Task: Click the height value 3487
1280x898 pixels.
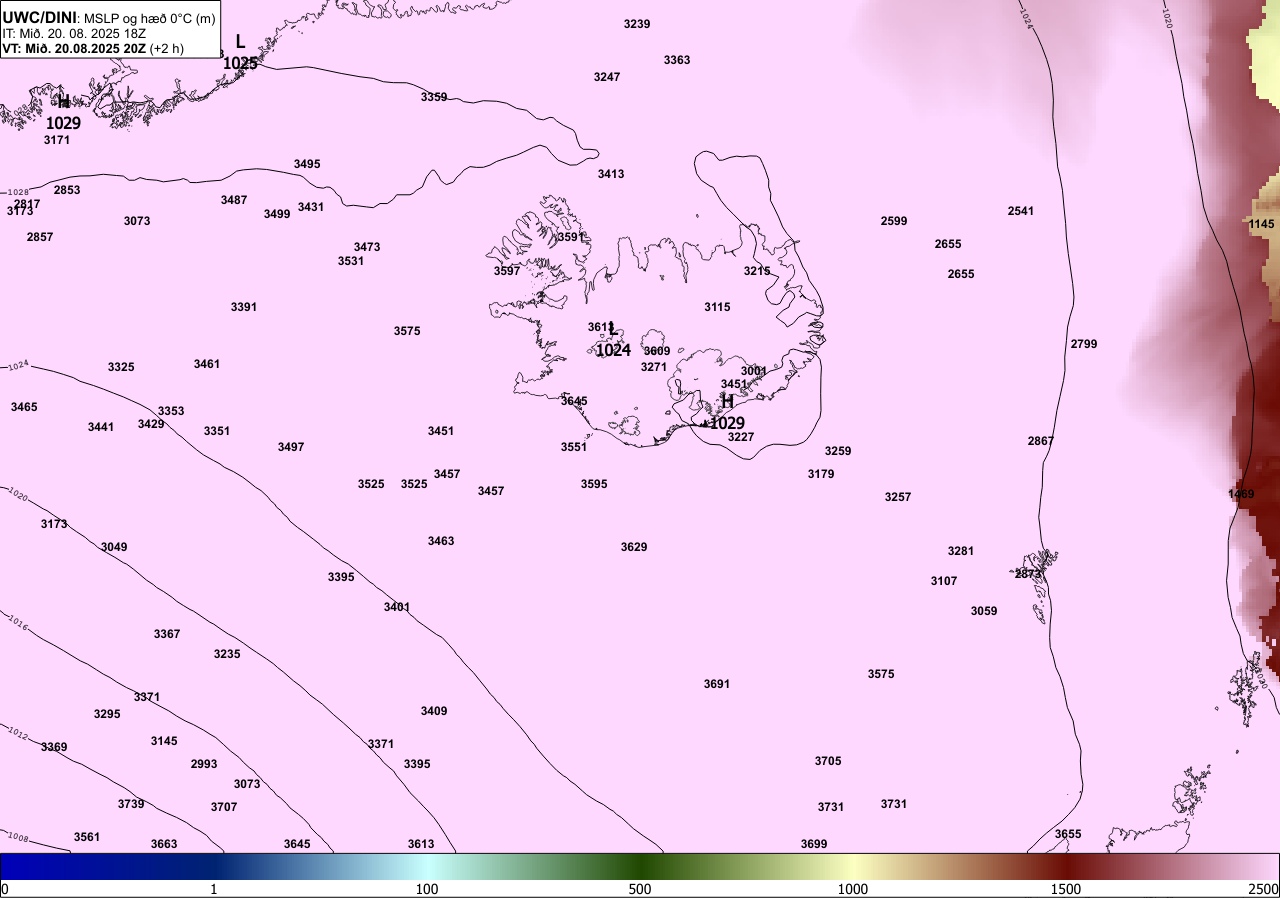Action: click(234, 200)
